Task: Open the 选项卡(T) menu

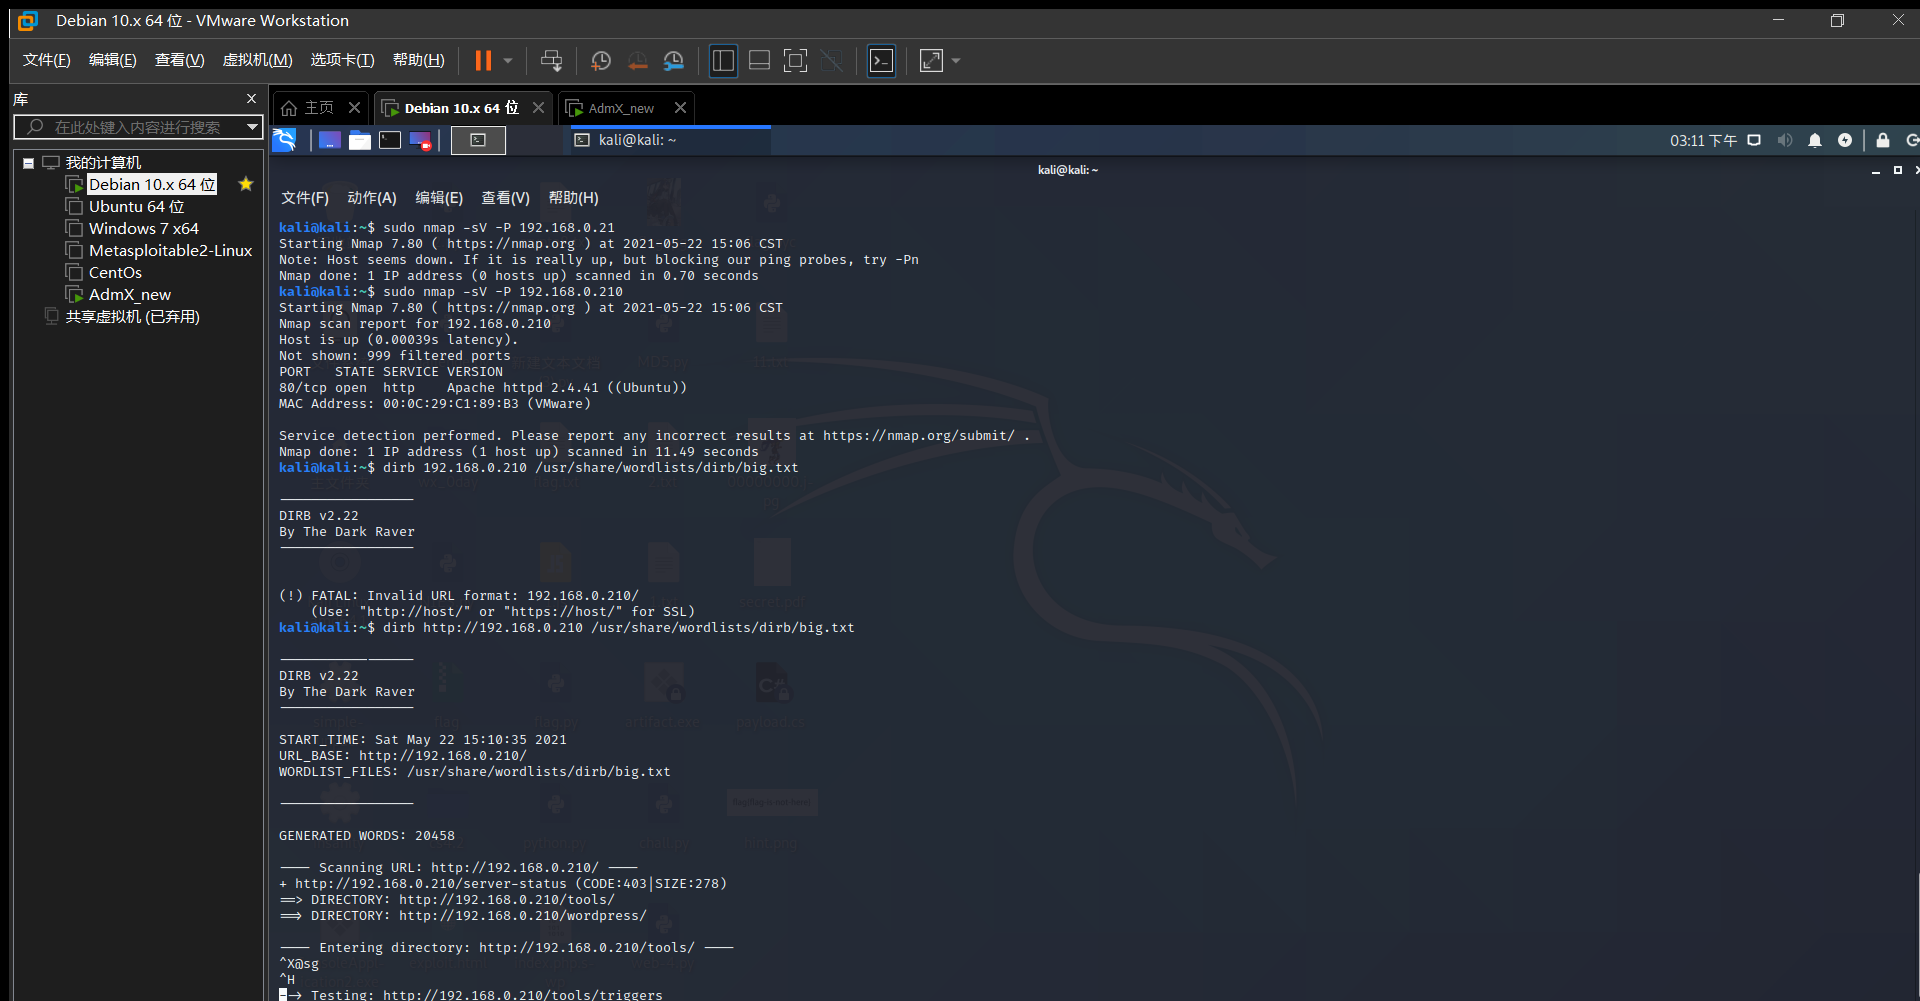Action: (x=342, y=60)
